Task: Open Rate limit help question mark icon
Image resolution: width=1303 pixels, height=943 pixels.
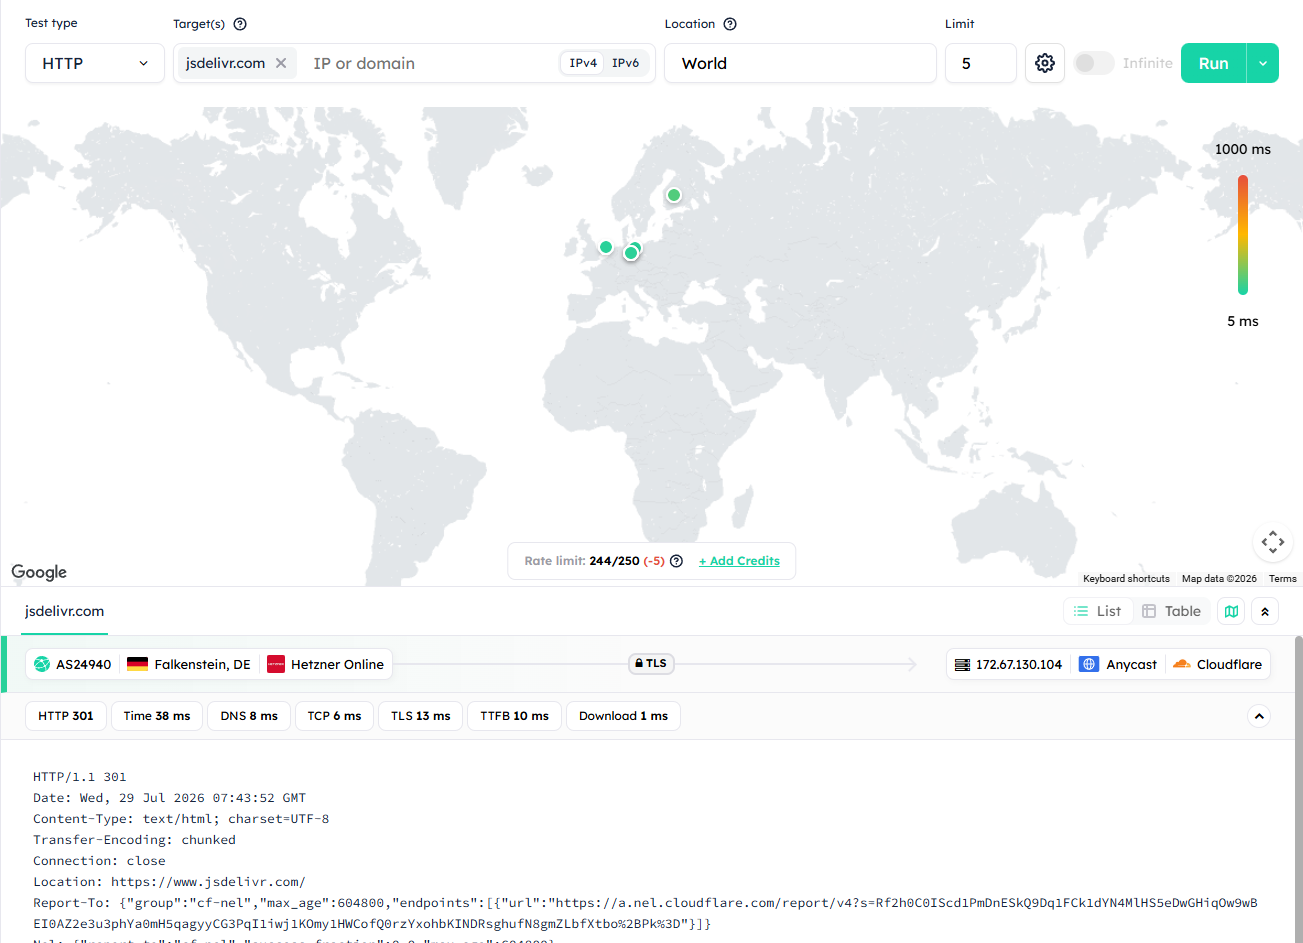Action: click(676, 561)
